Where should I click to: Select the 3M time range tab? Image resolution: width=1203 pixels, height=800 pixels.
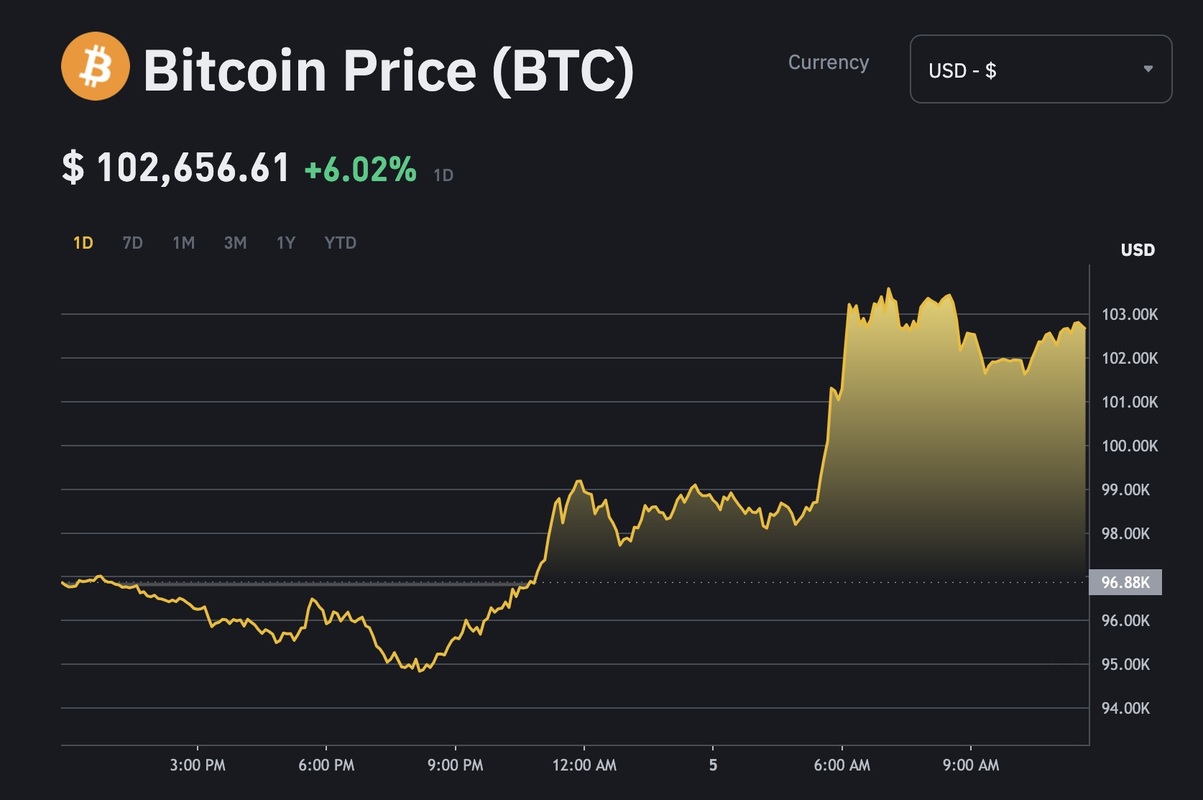pyautogui.click(x=235, y=243)
